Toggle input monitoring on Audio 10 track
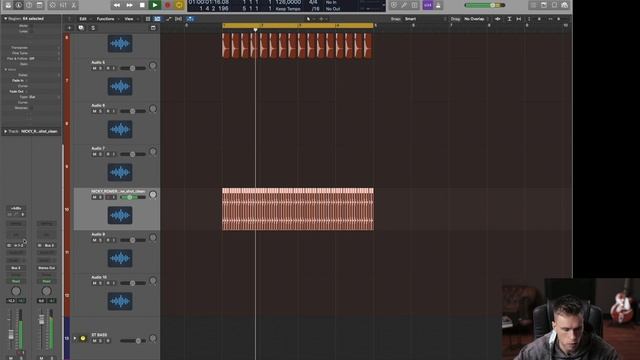This screenshot has height=360, width=640. pos(114,283)
